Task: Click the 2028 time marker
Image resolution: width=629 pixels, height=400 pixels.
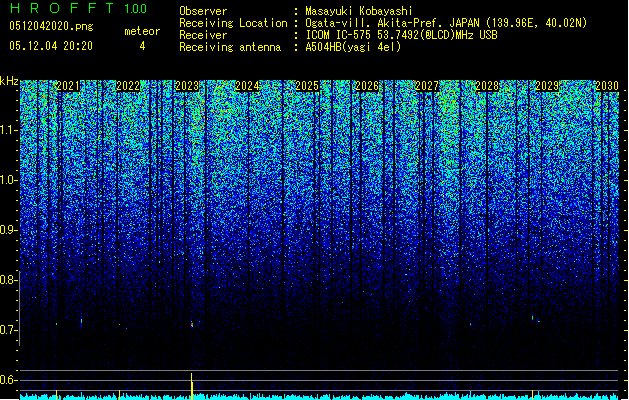Action: pyautogui.click(x=487, y=86)
